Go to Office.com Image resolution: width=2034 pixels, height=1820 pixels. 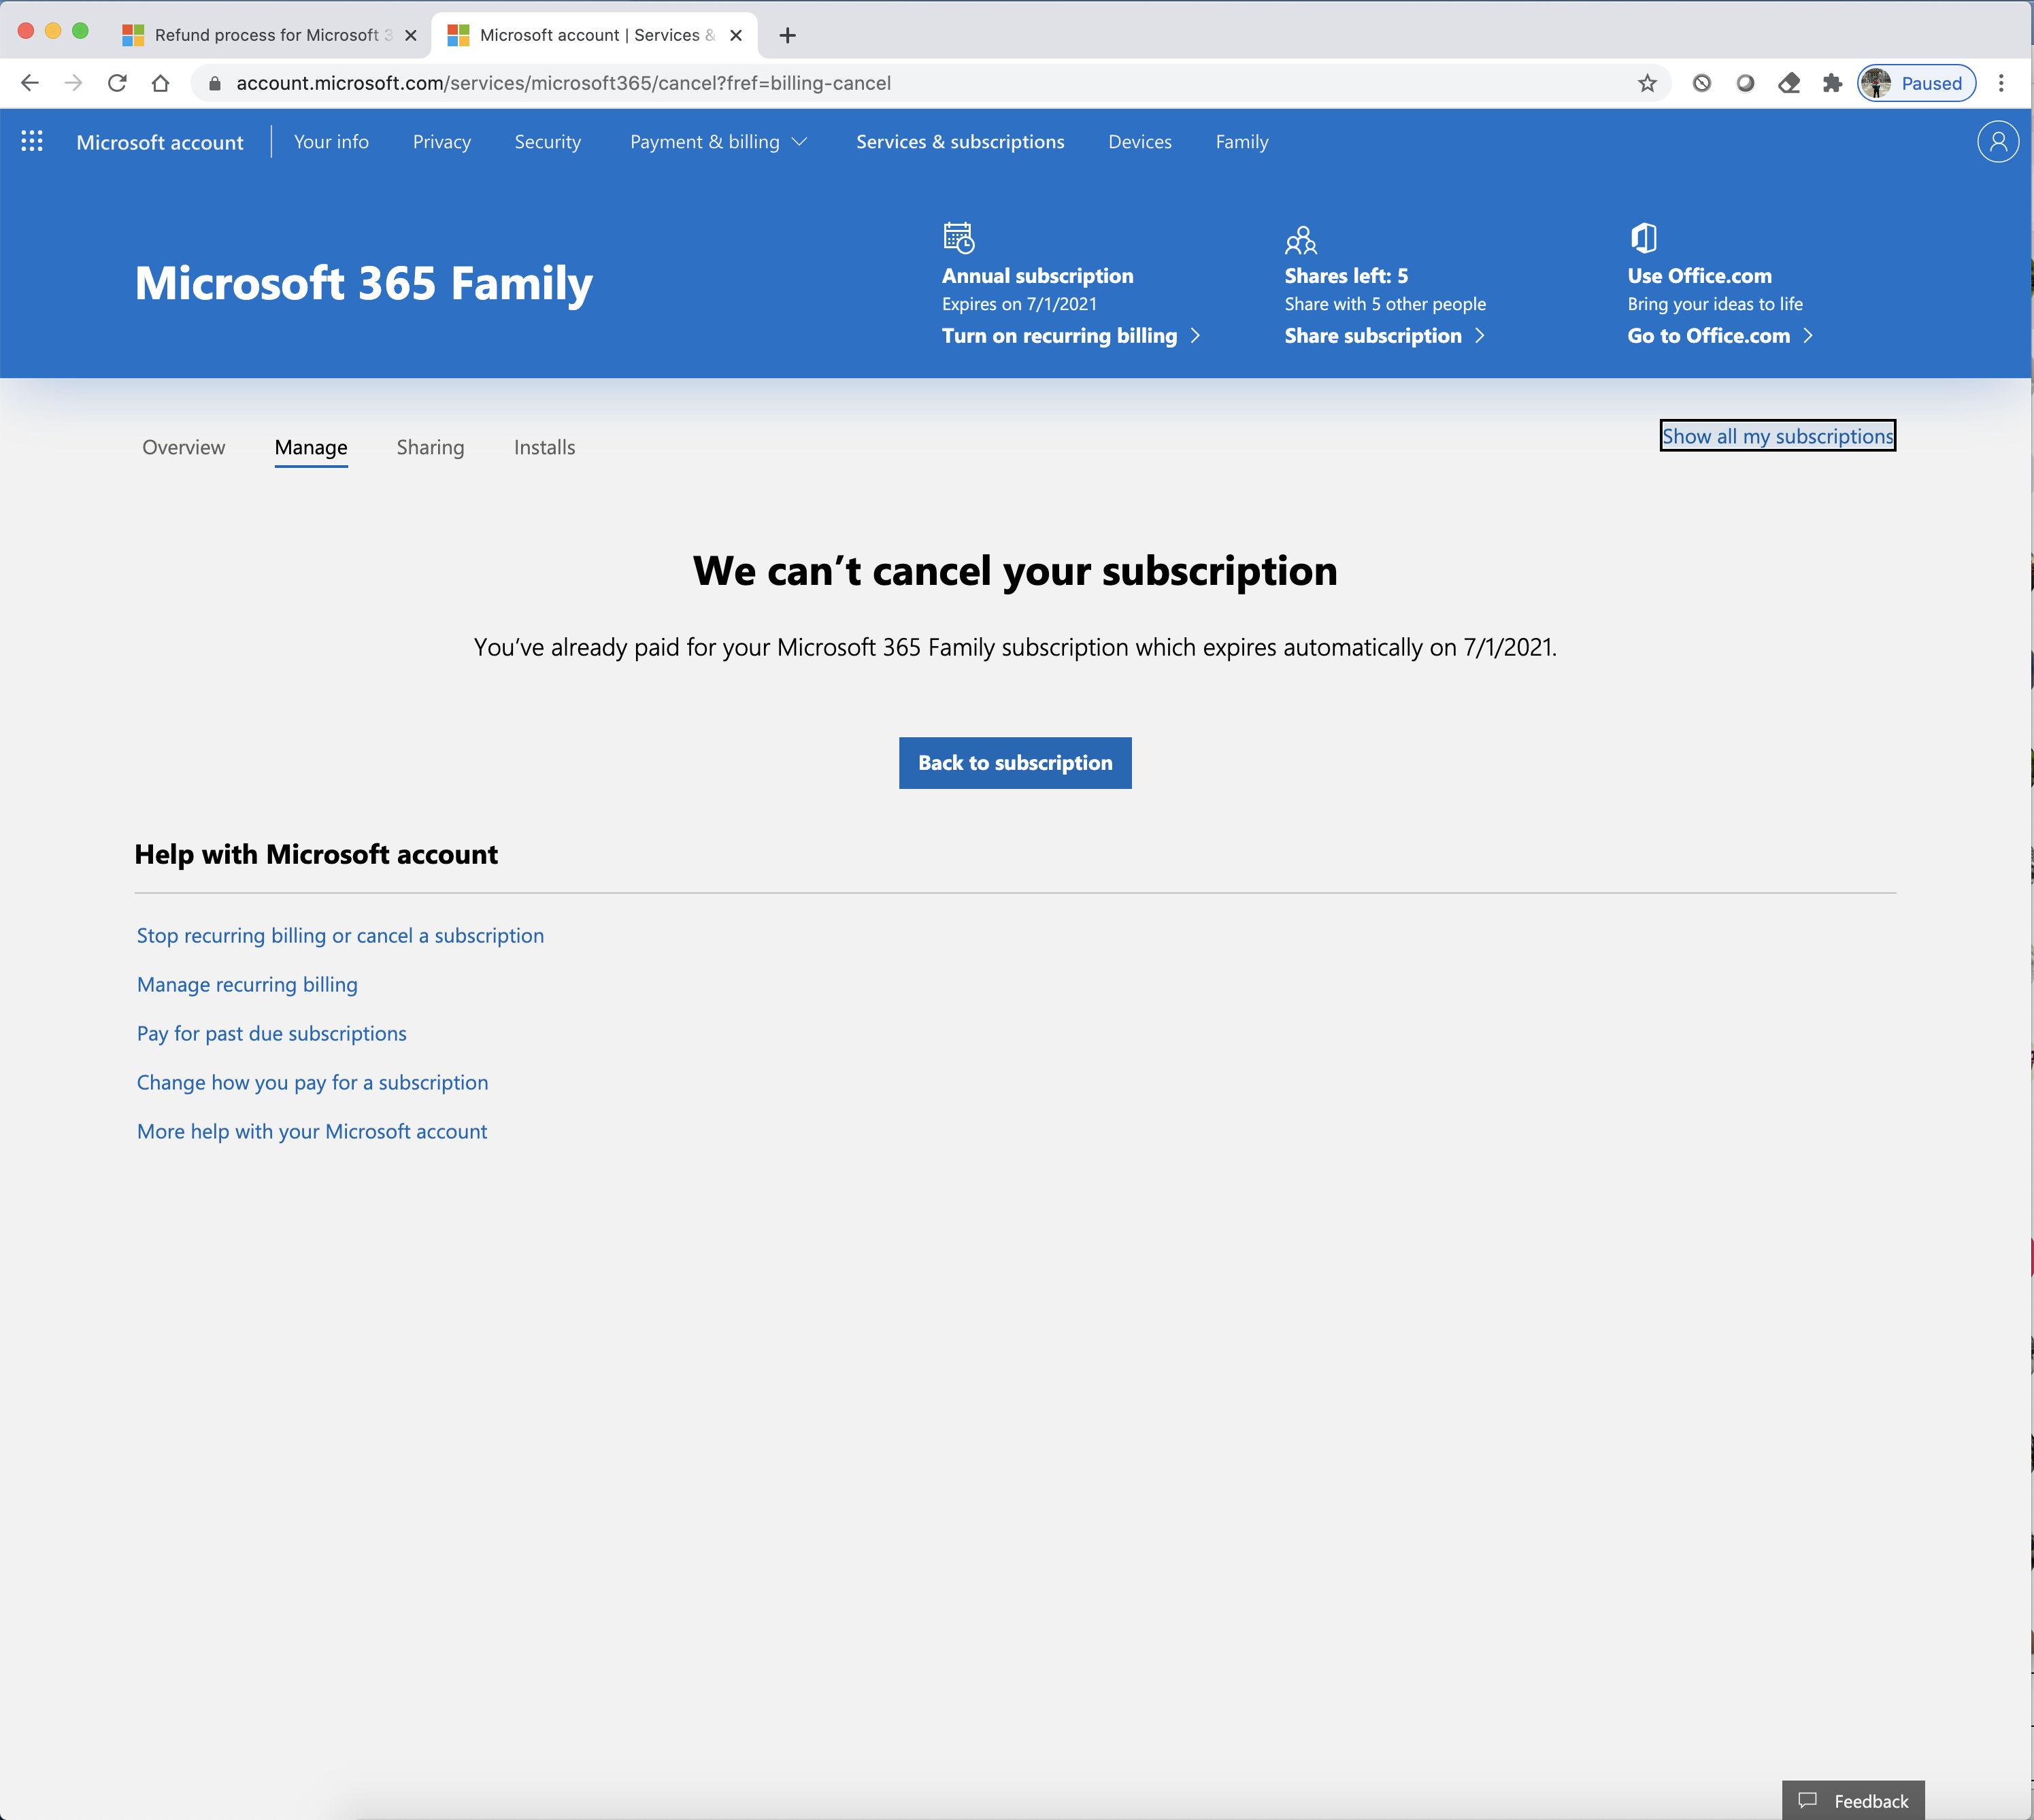pyautogui.click(x=1720, y=336)
